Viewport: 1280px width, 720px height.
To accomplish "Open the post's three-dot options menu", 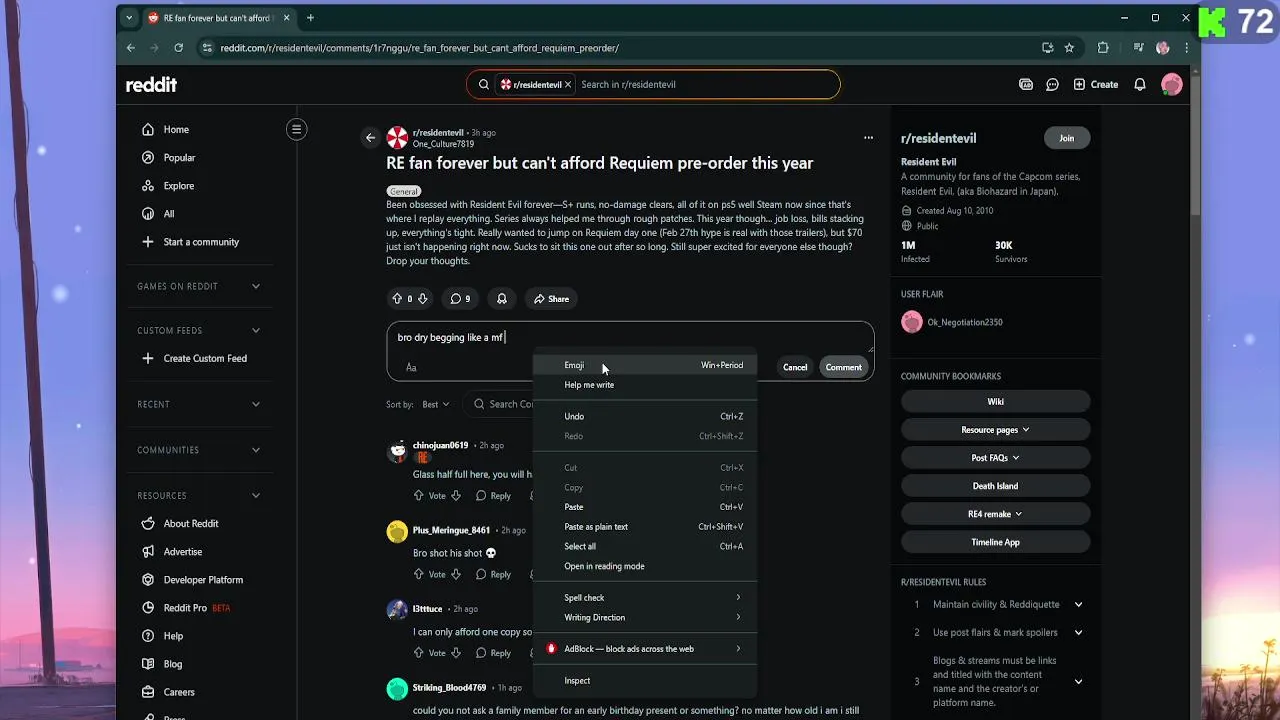I will [868, 138].
